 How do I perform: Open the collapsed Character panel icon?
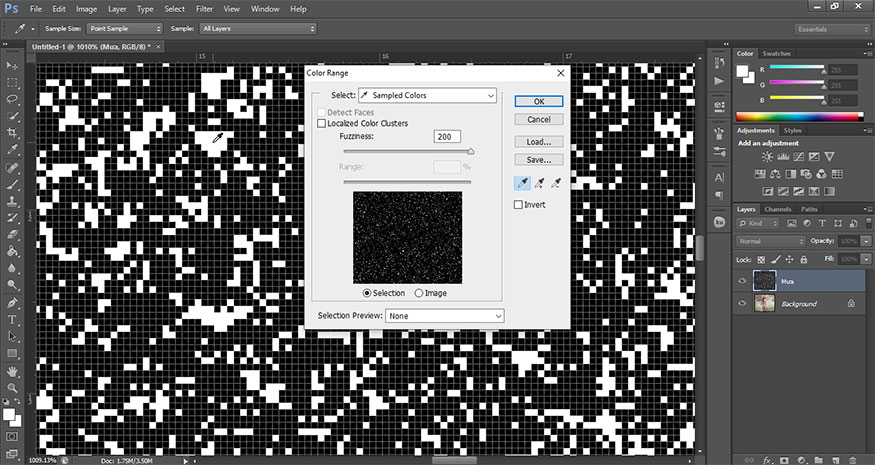719,178
